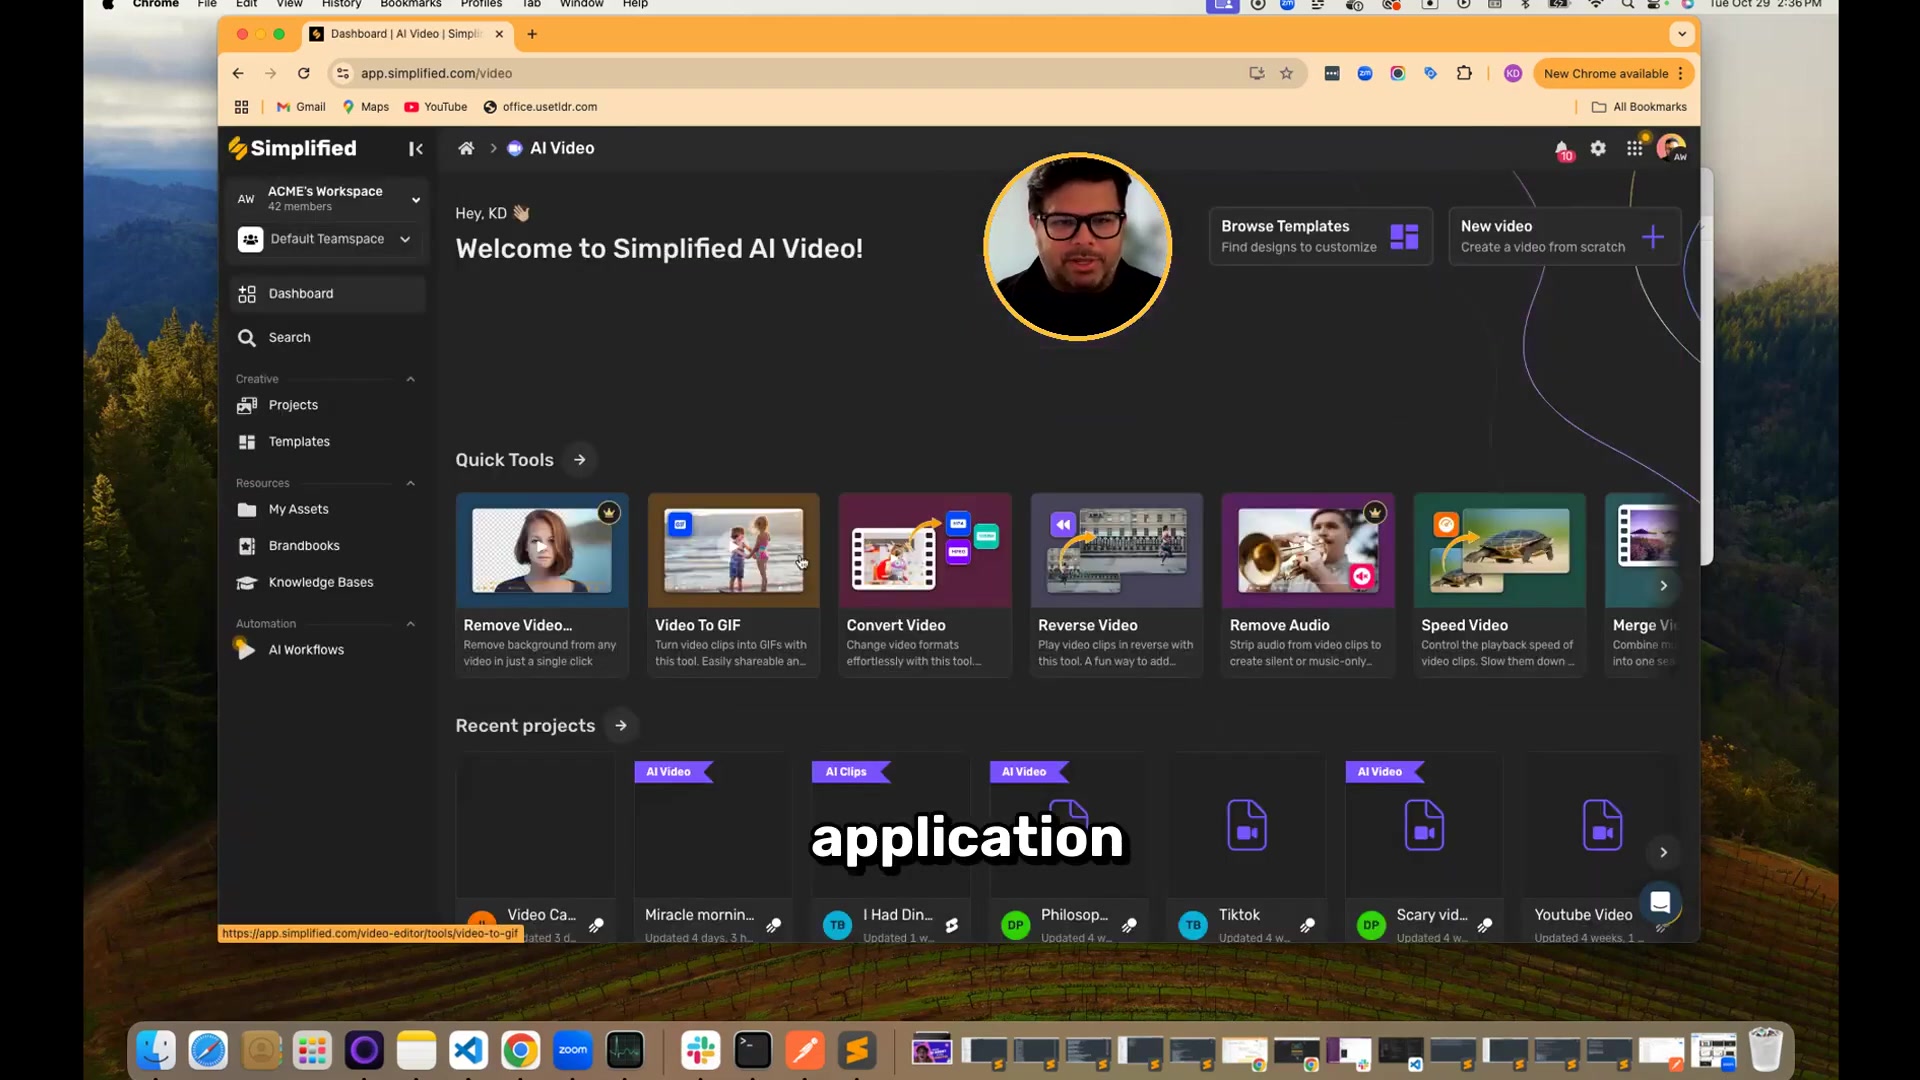The image size is (1920, 1080).
Task: Pin the Video Ca... project
Action: click(x=596, y=926)
